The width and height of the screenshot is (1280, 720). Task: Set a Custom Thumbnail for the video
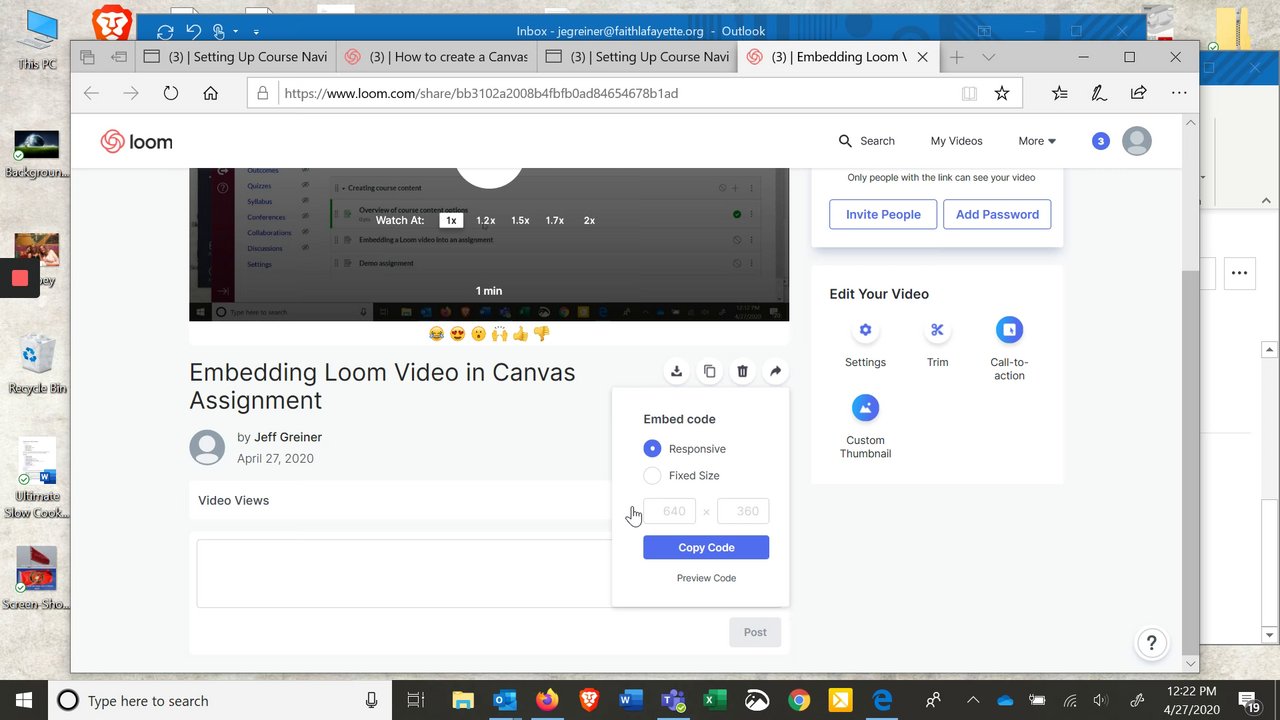coord(865,408)
